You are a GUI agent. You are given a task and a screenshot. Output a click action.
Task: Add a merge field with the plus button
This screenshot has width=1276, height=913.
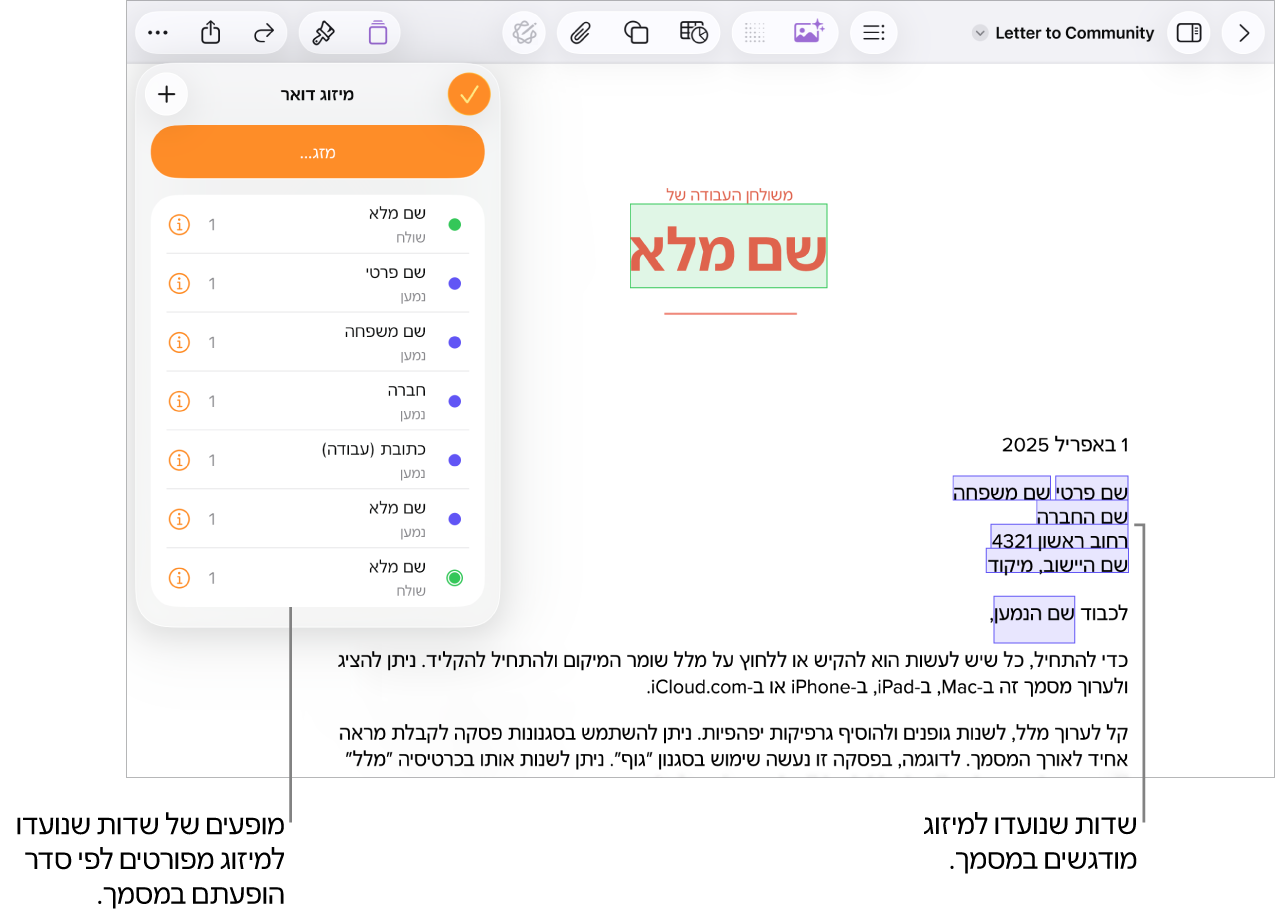pos(166,95)
